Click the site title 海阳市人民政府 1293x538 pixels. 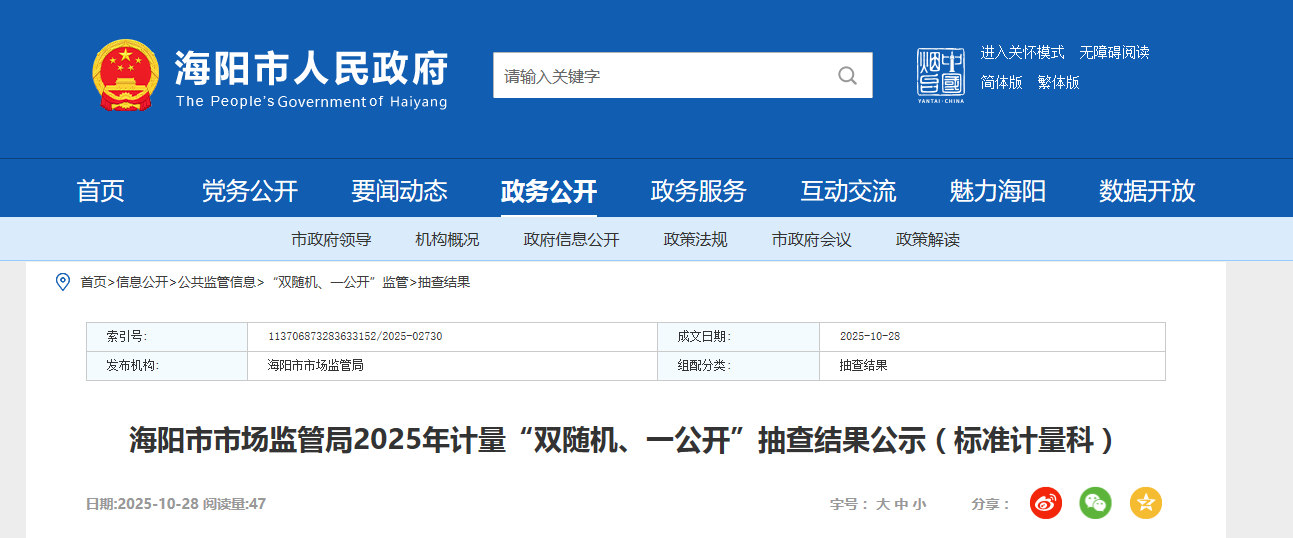pyautogui.click(x=311, y=68)
